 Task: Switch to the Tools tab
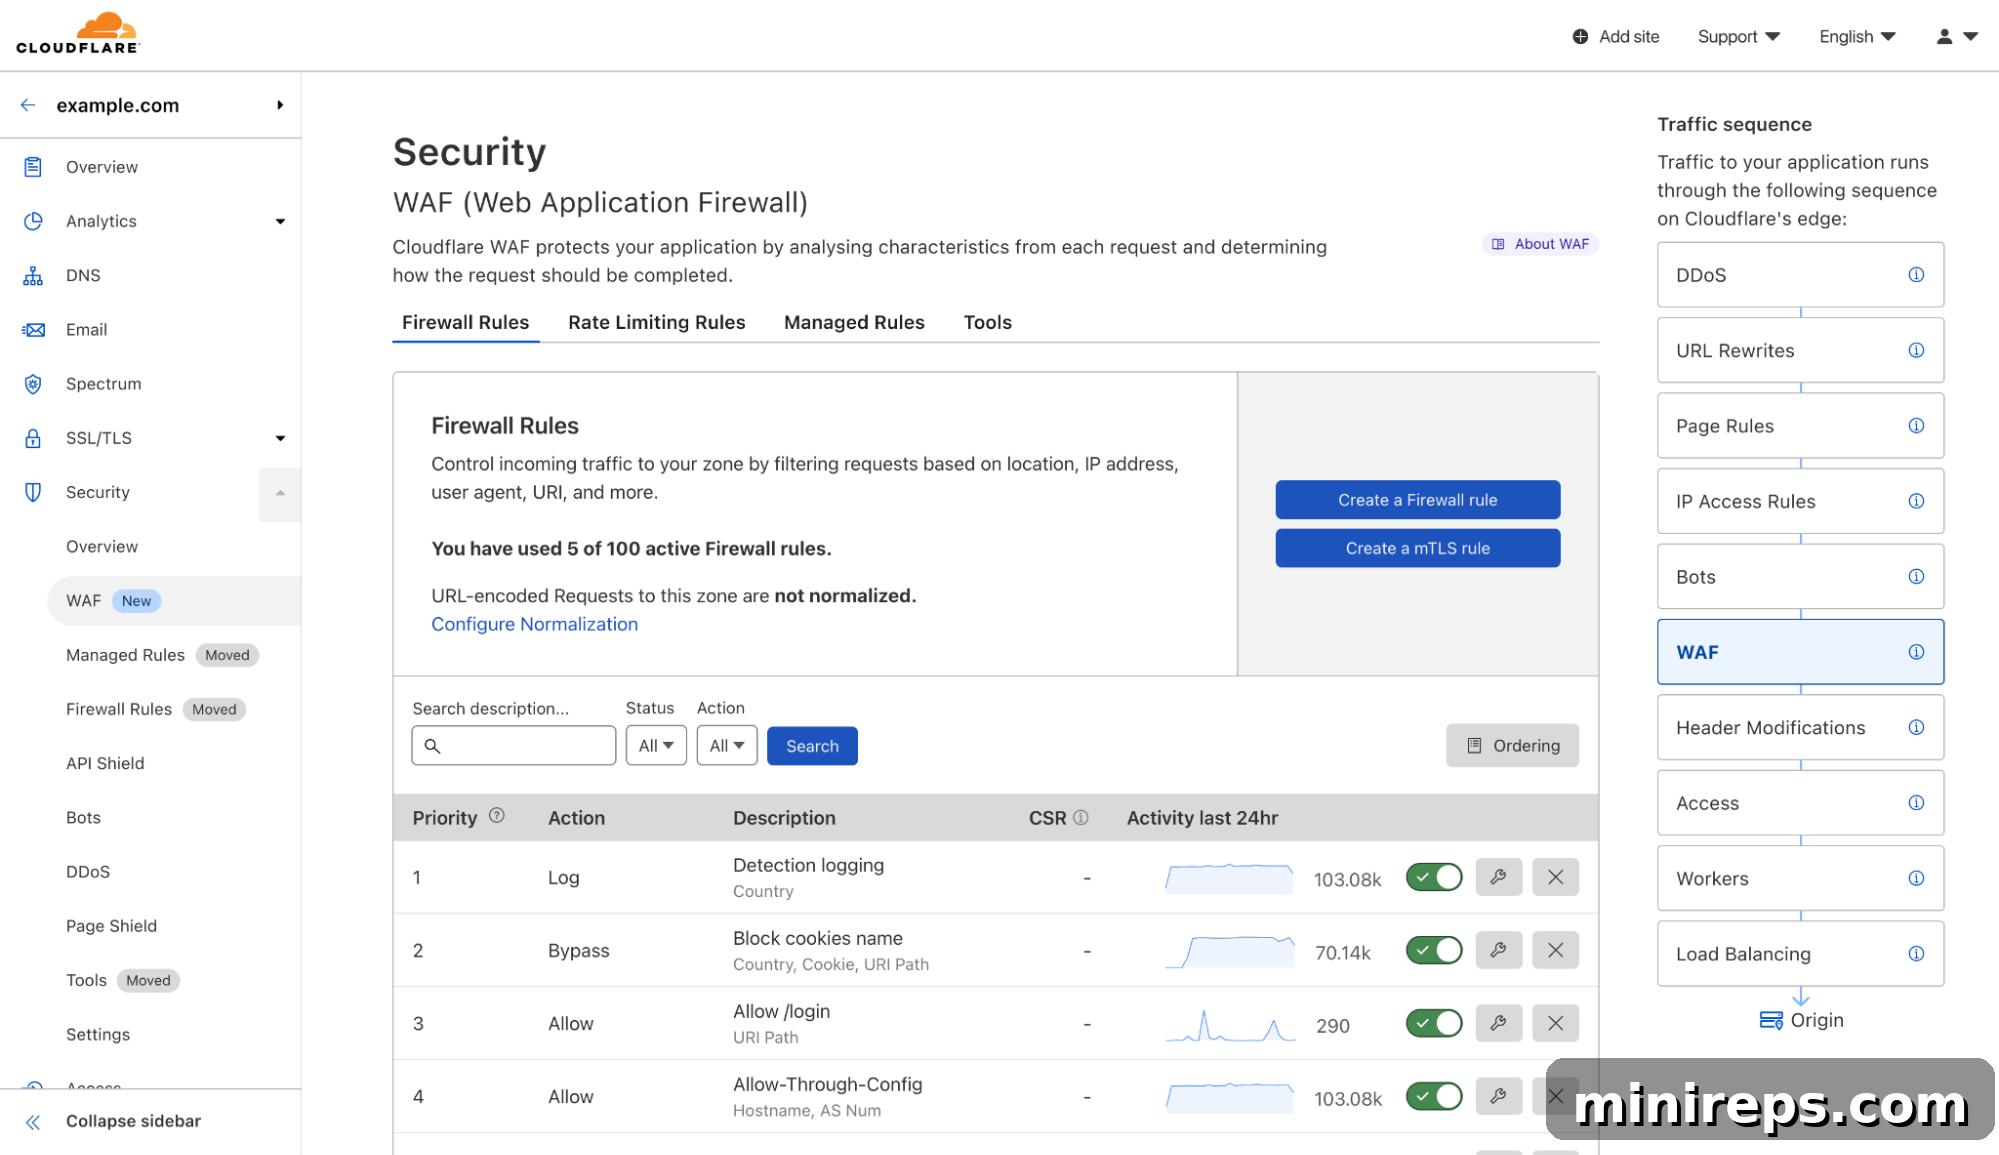[x=988, y=322]
